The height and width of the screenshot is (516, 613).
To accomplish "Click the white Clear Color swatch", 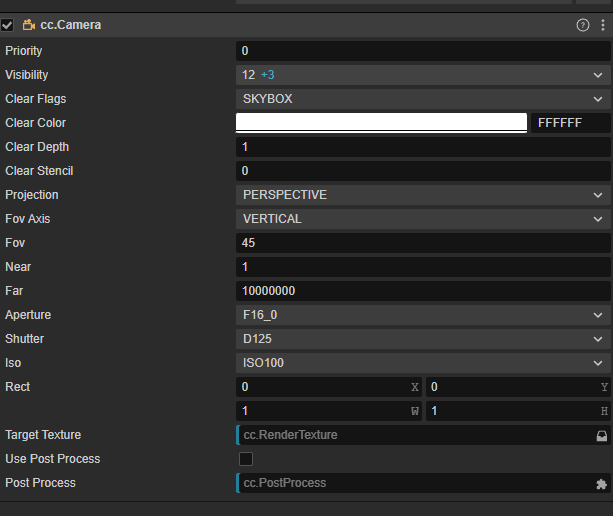I will pos(381,122).
